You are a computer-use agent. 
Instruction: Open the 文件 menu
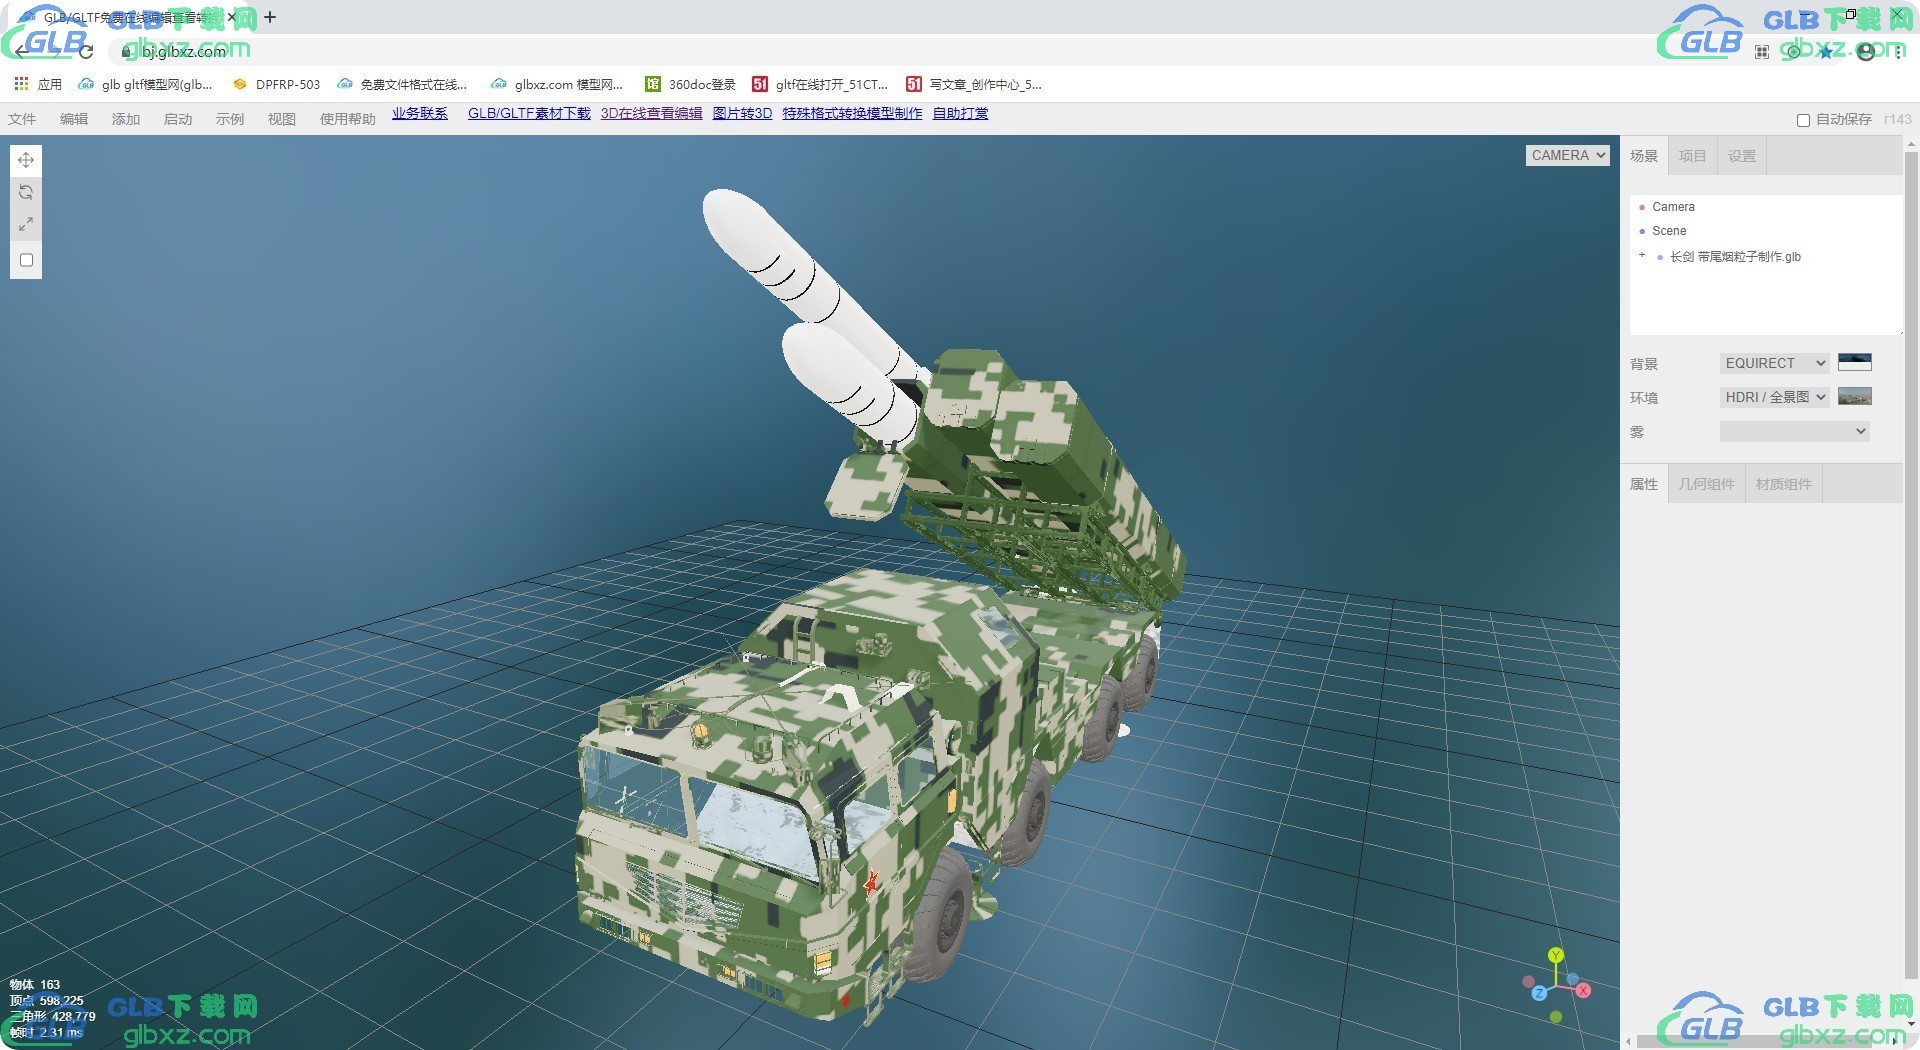pyautogui.click(x=22, y=119)
